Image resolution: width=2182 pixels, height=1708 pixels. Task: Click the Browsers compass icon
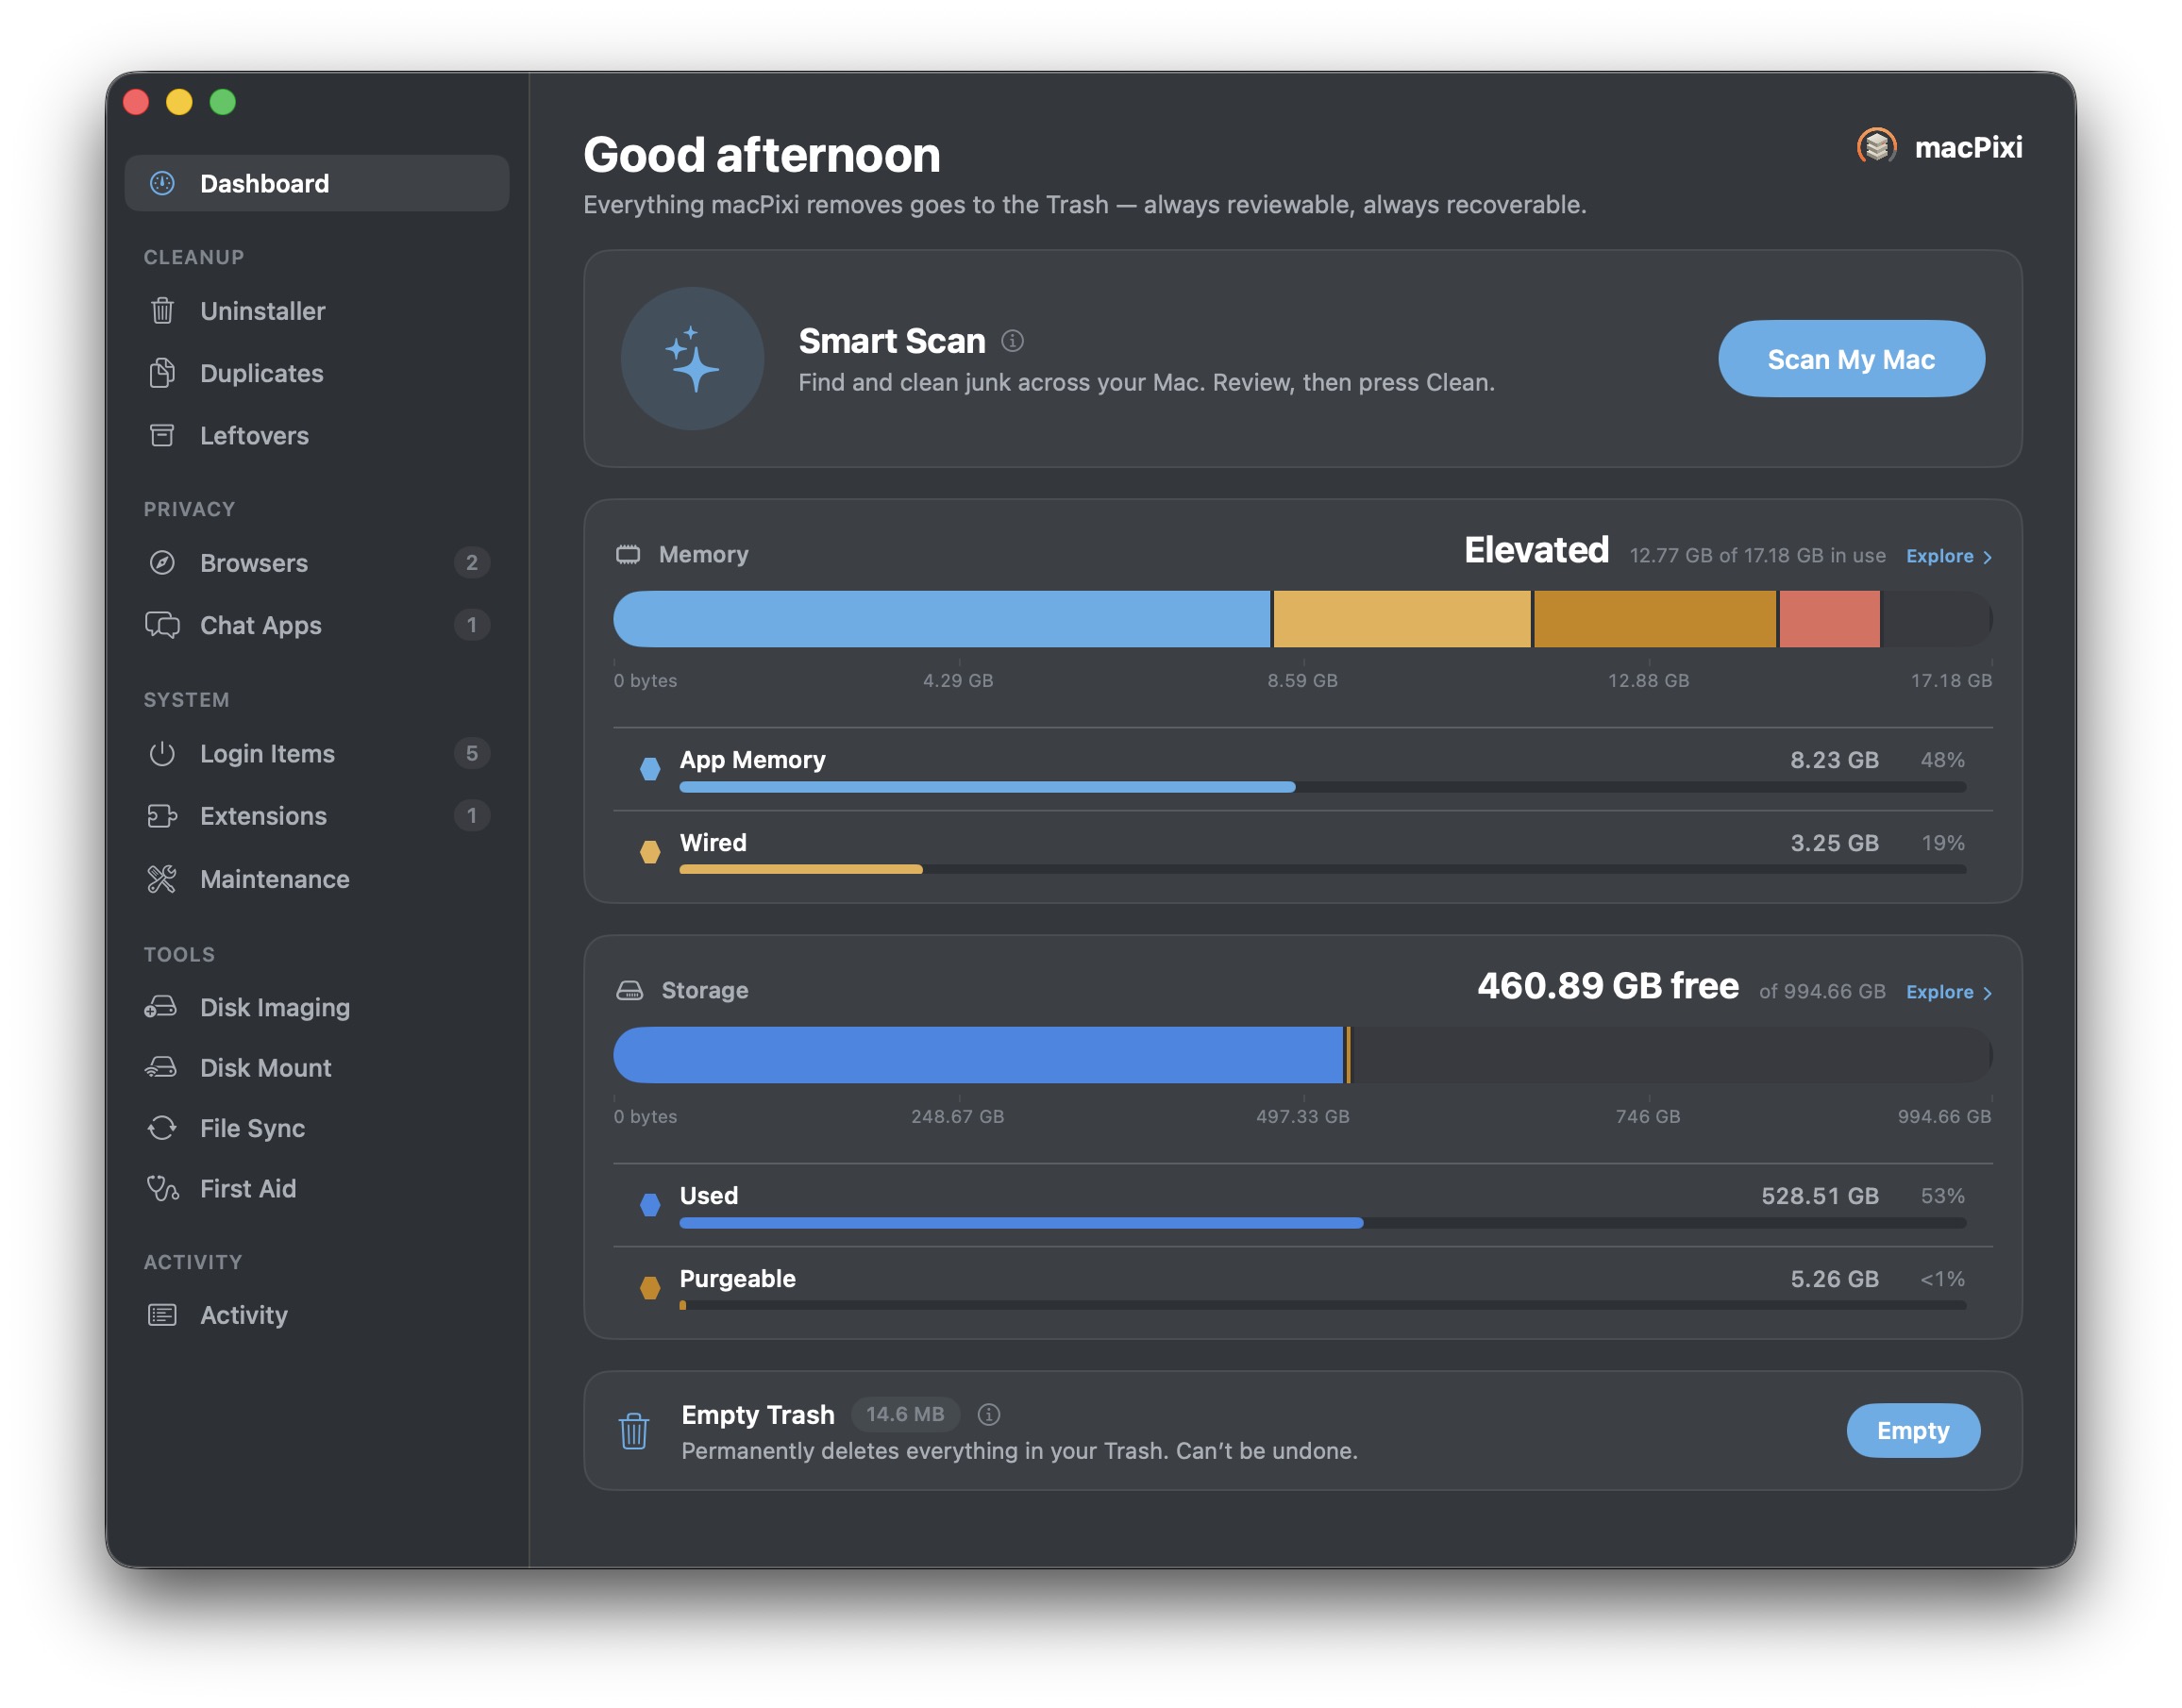pos(162,563)
